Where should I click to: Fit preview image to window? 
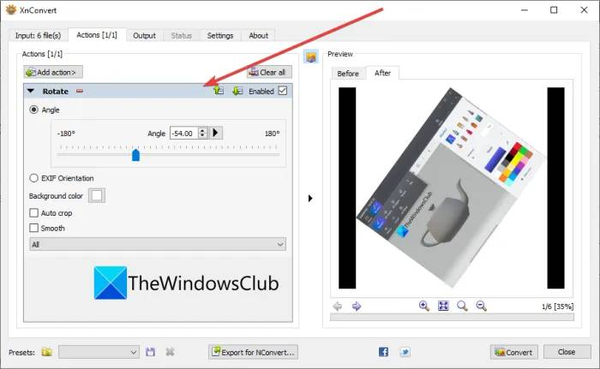tap(443, 305)
